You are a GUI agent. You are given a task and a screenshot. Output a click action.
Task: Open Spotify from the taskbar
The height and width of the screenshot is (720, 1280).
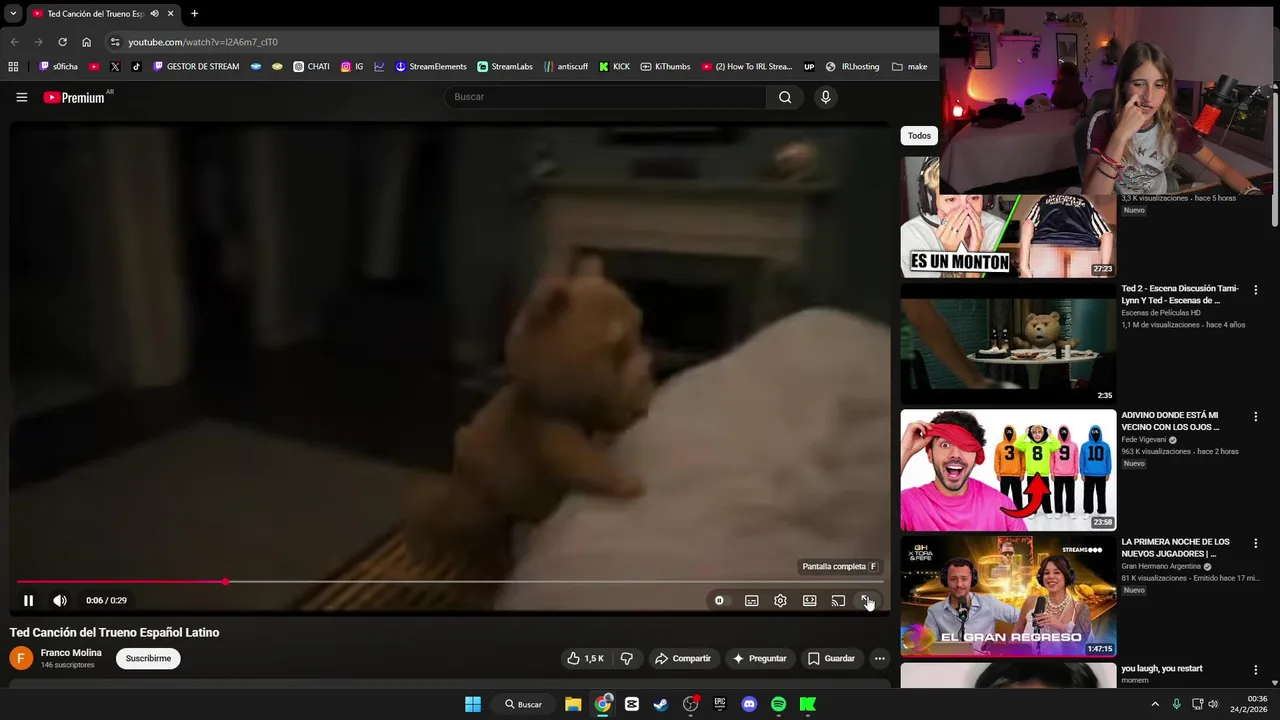[x=778, y=704]
